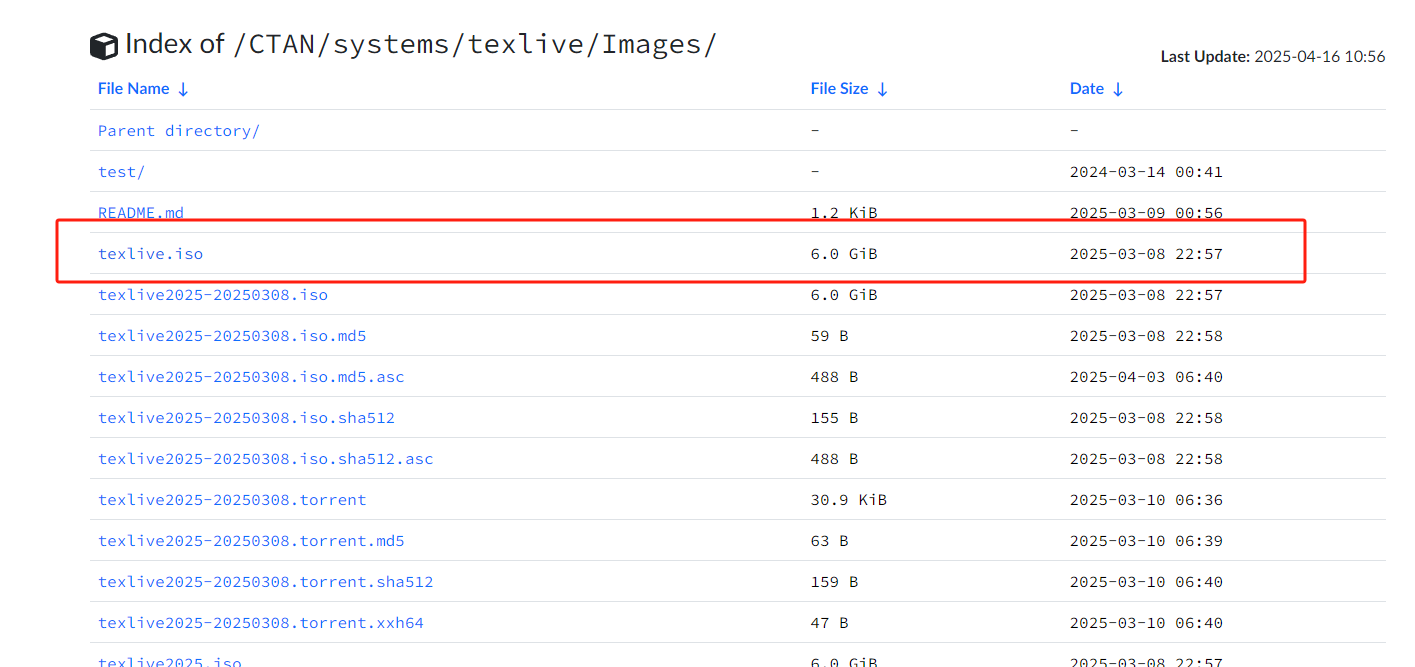Open texlive2025-20250308.iso.sha512 link
Screen dimensions: 1415x667
pos(246,418)
